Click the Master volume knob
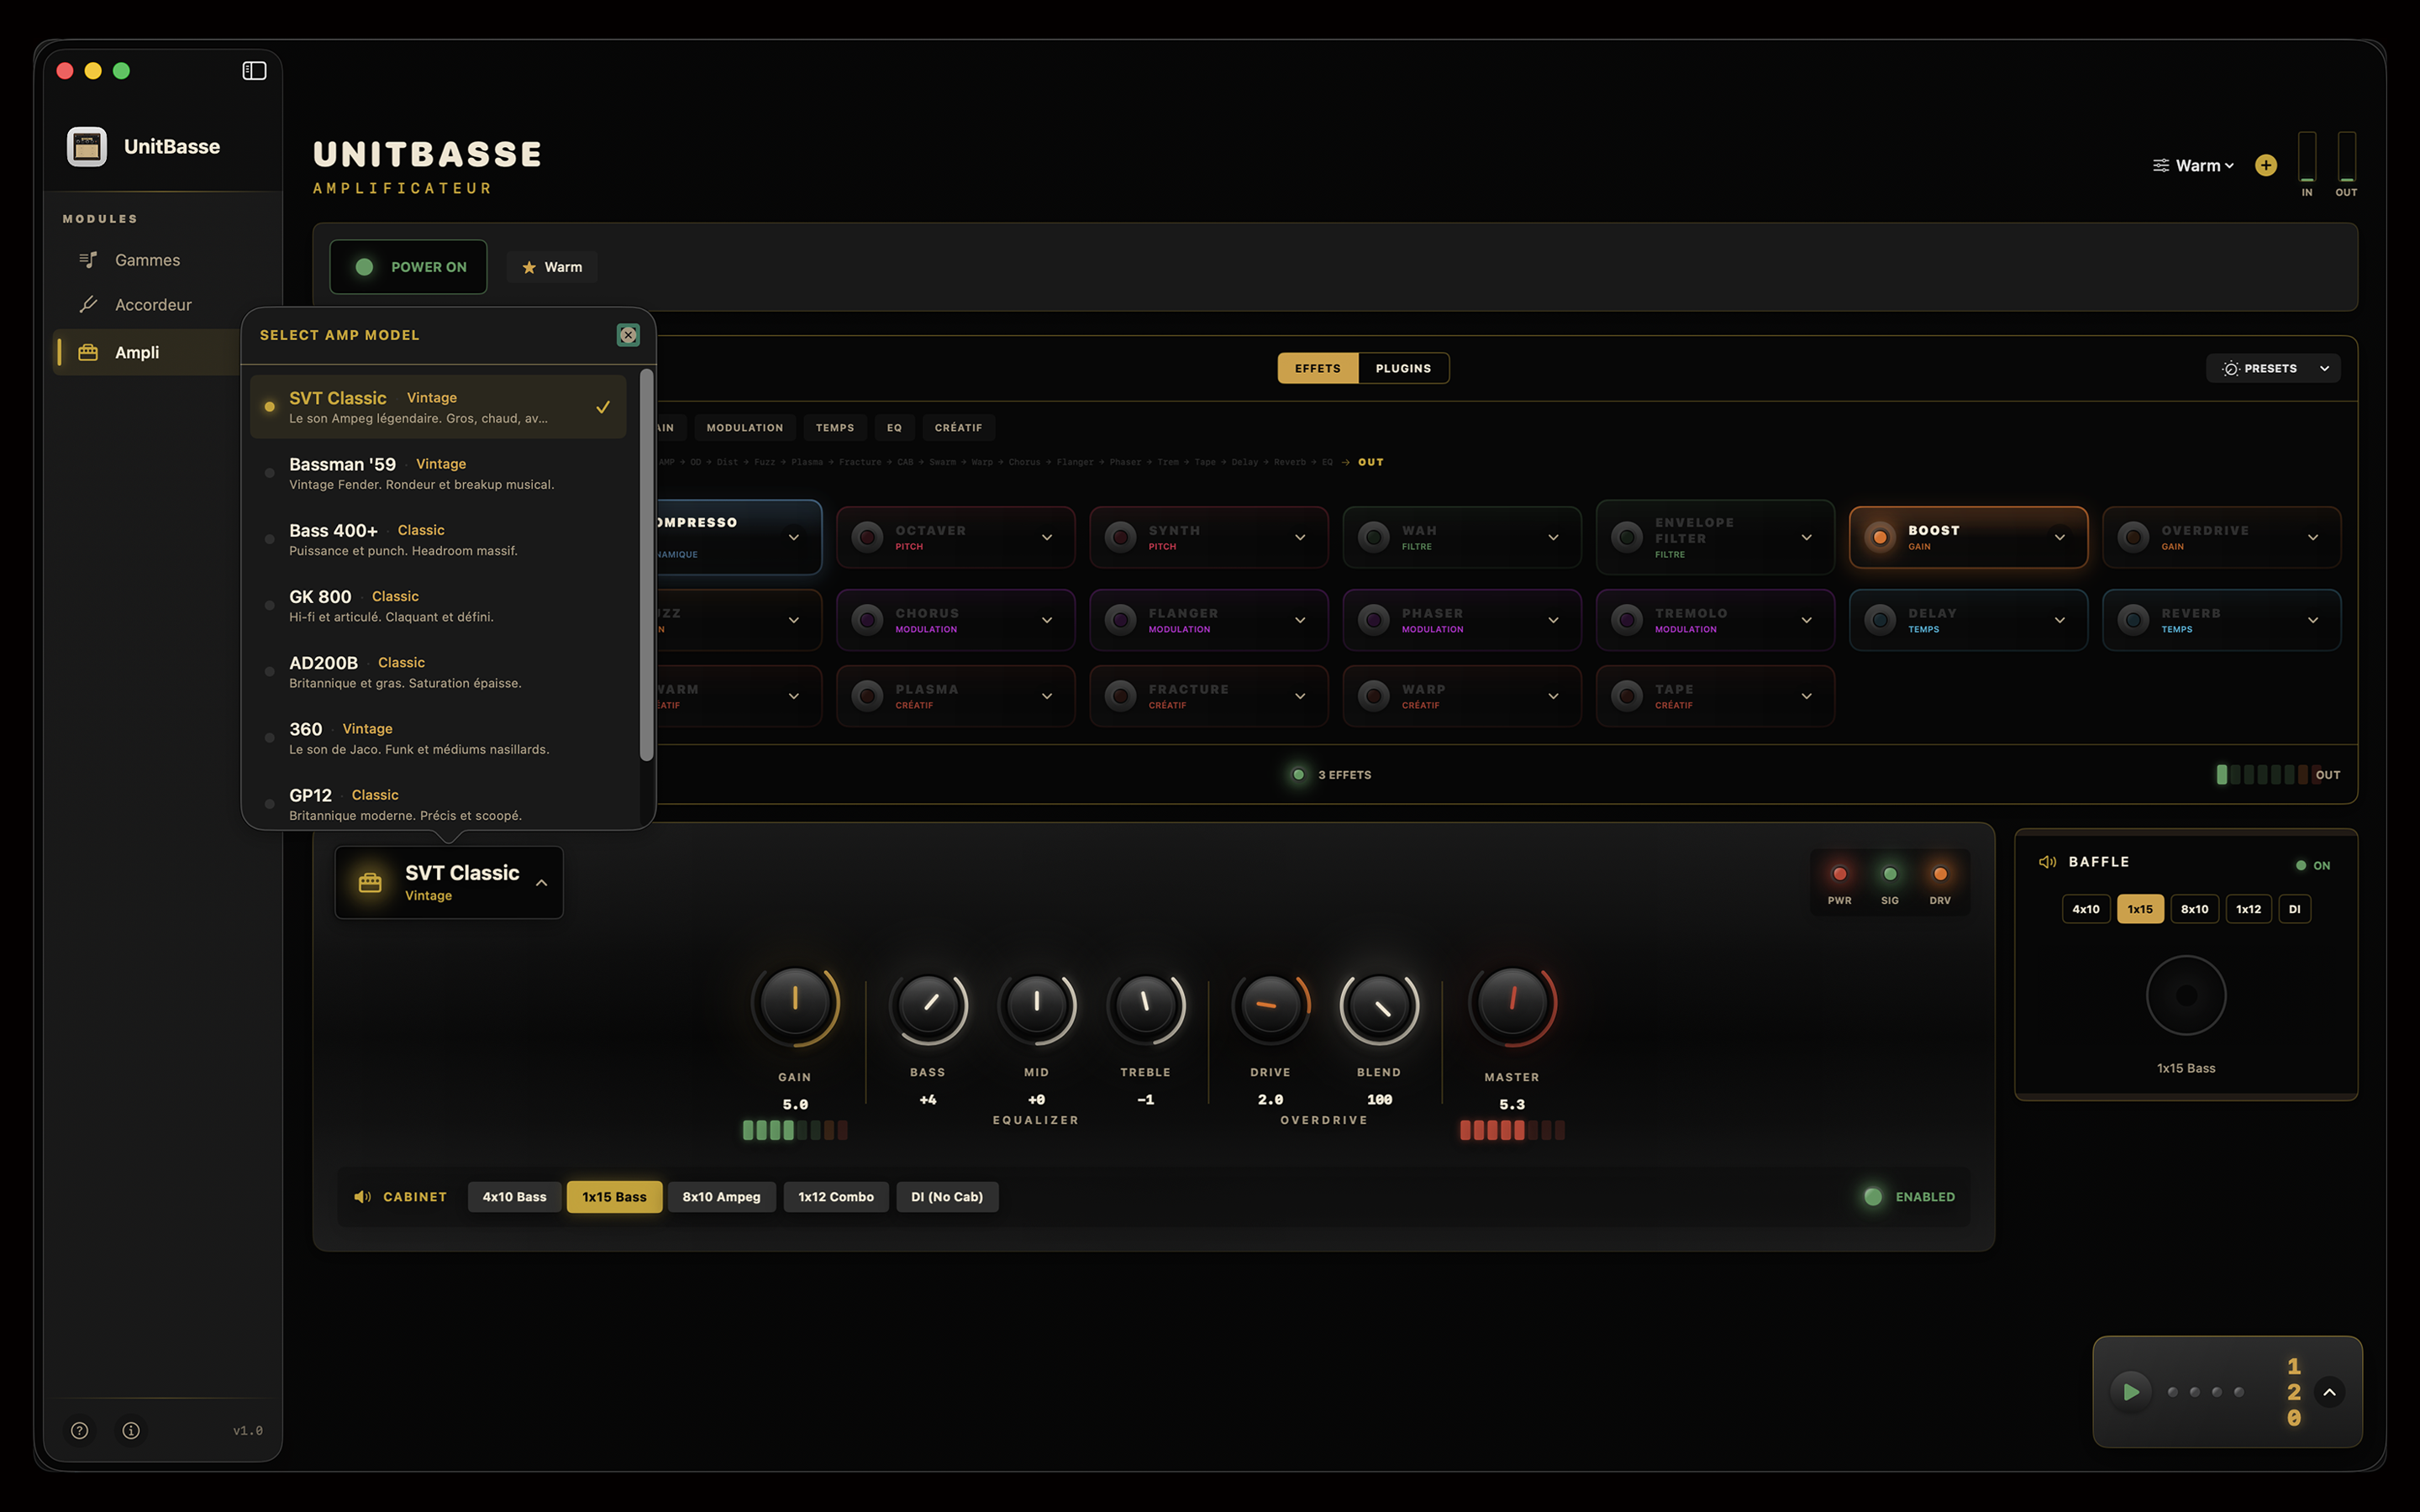 tap(1512, 1002)
